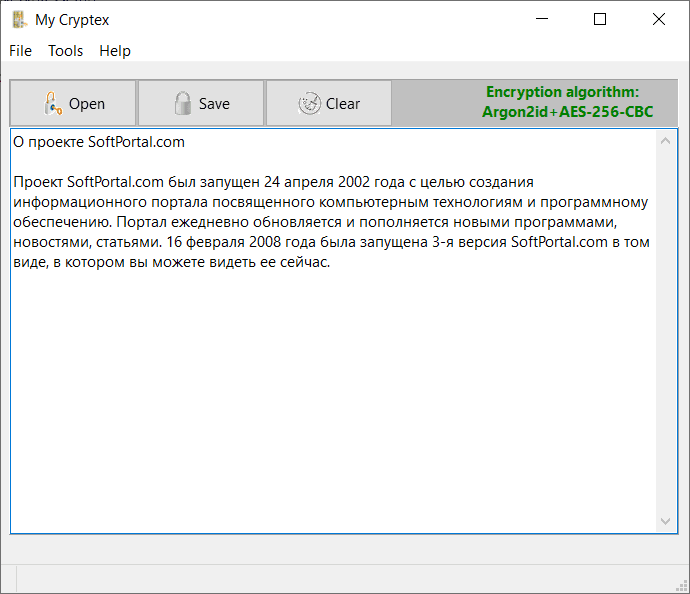Click the line 'виде, в котором вы можете видеть'
The width and height of the screenshot is (690, 594).
(x=172, y=262)
